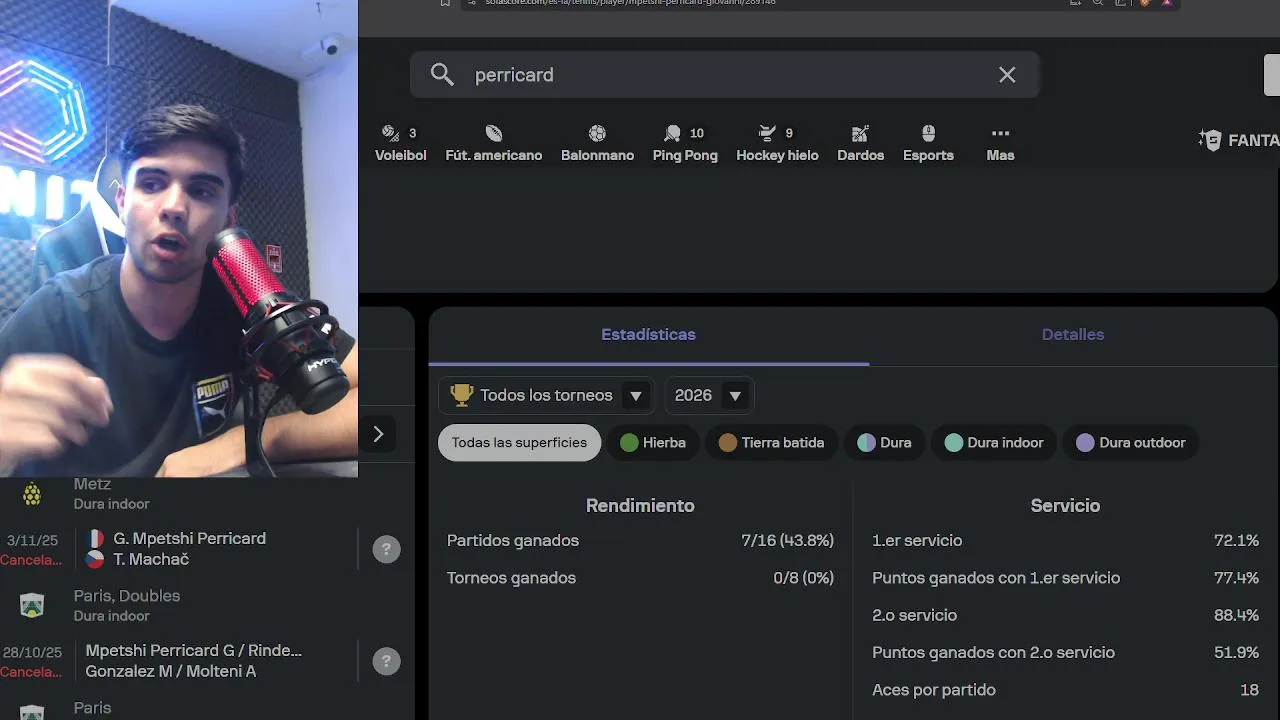Open the Dardos sport section
Screen dimensions: 1280x720
pyautogui.click(x=860, y=143)
